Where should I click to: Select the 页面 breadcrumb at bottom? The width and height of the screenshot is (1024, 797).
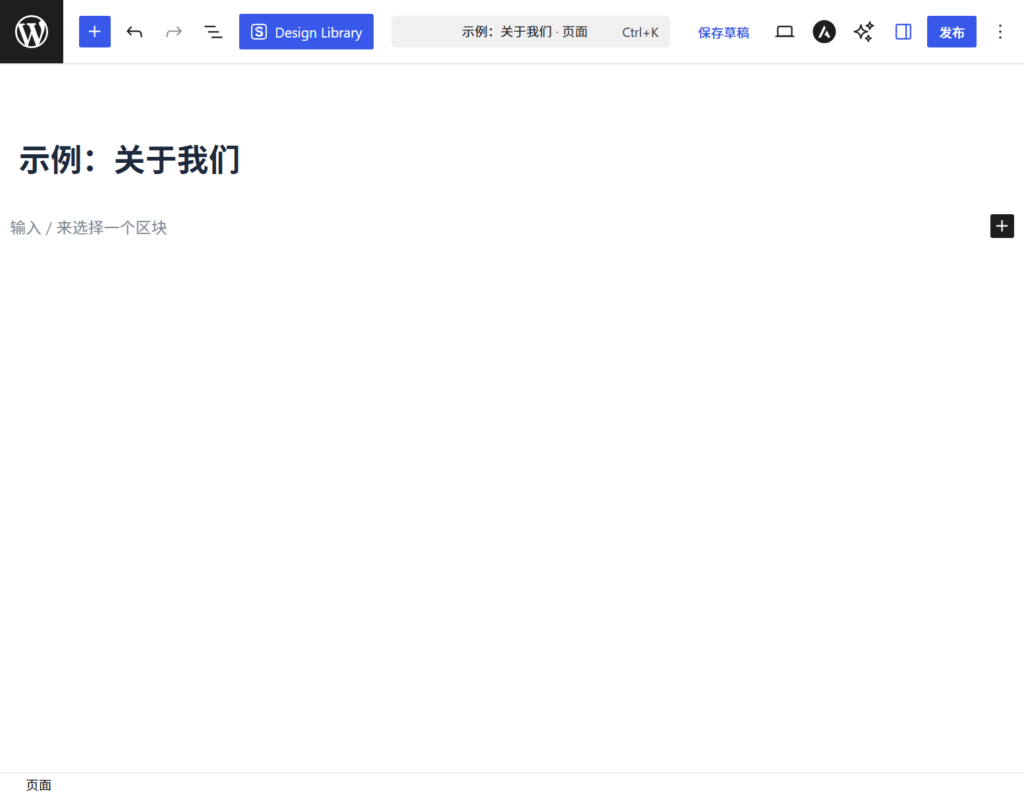pos(39,785)
